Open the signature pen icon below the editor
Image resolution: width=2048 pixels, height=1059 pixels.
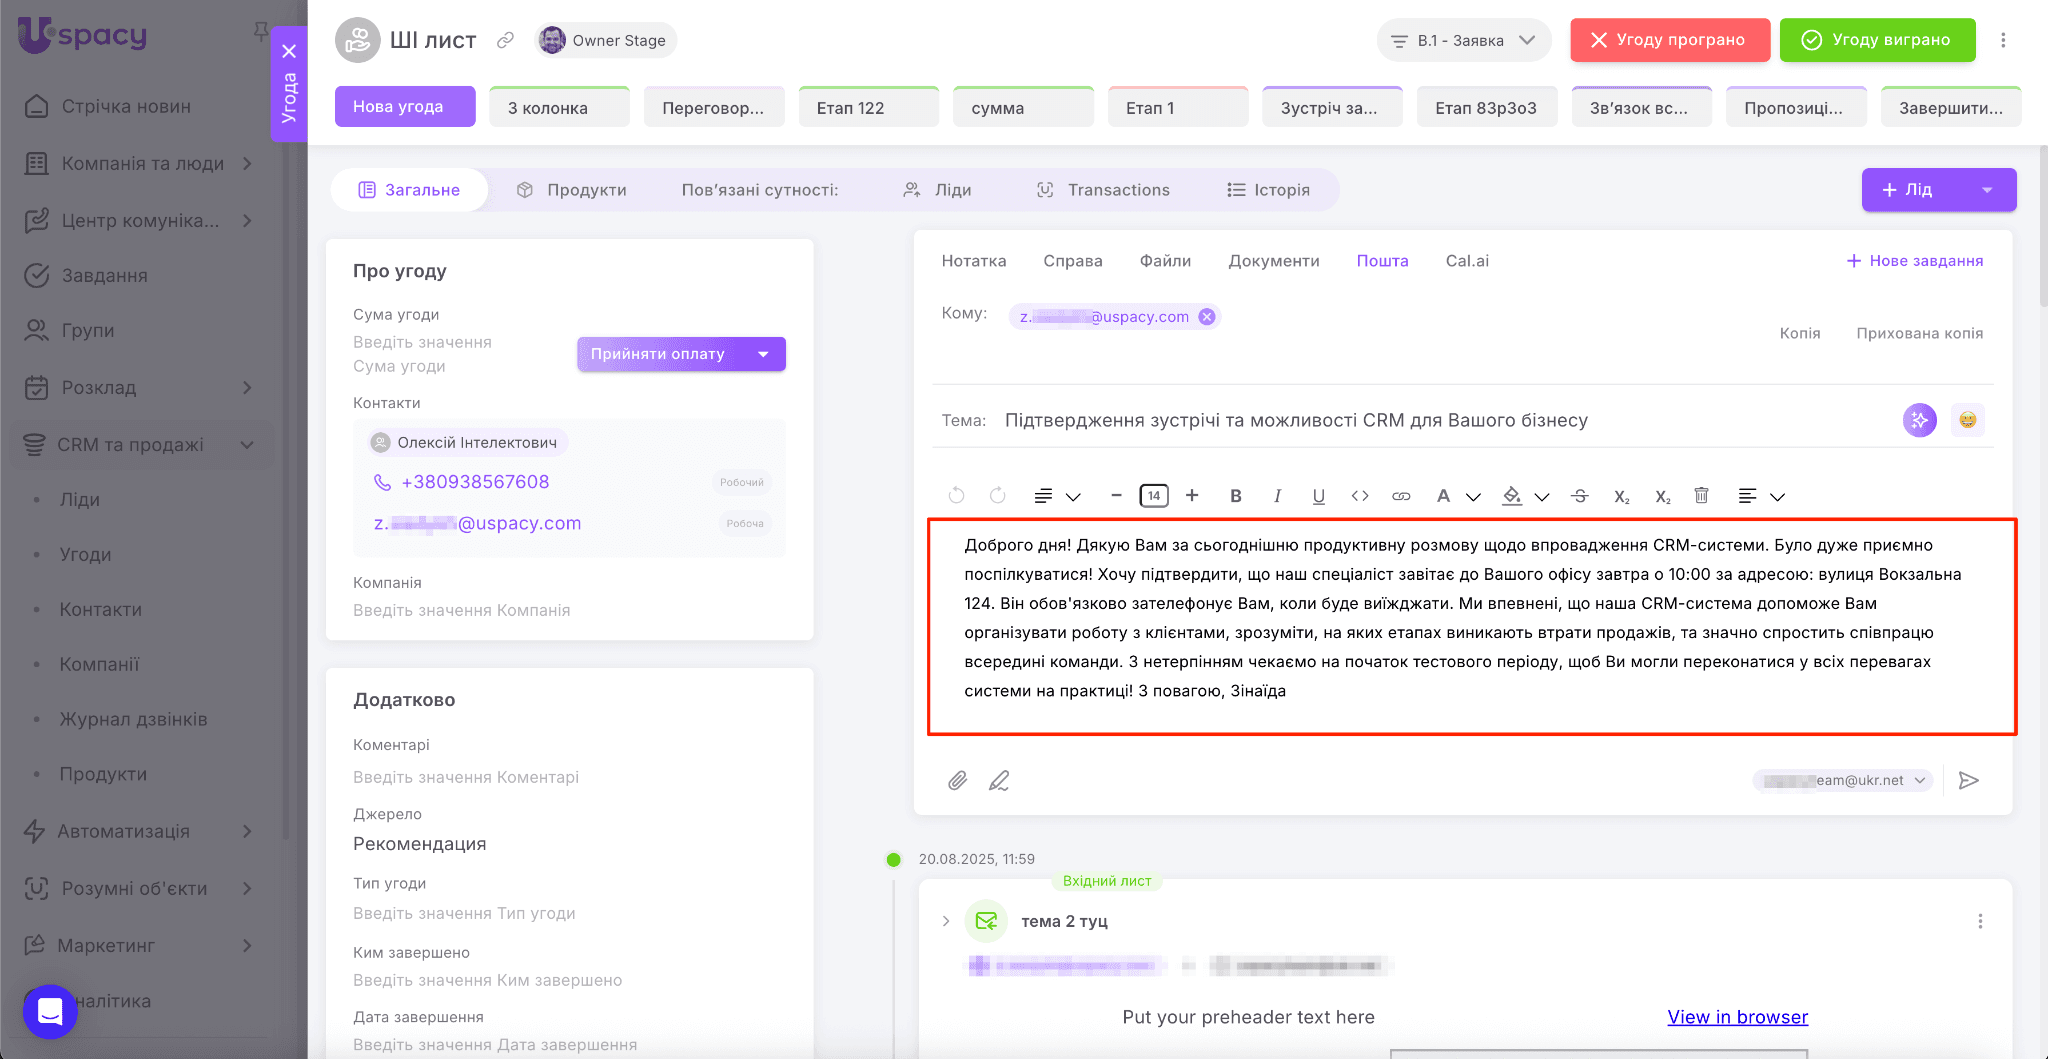click(x=999, y=781)
